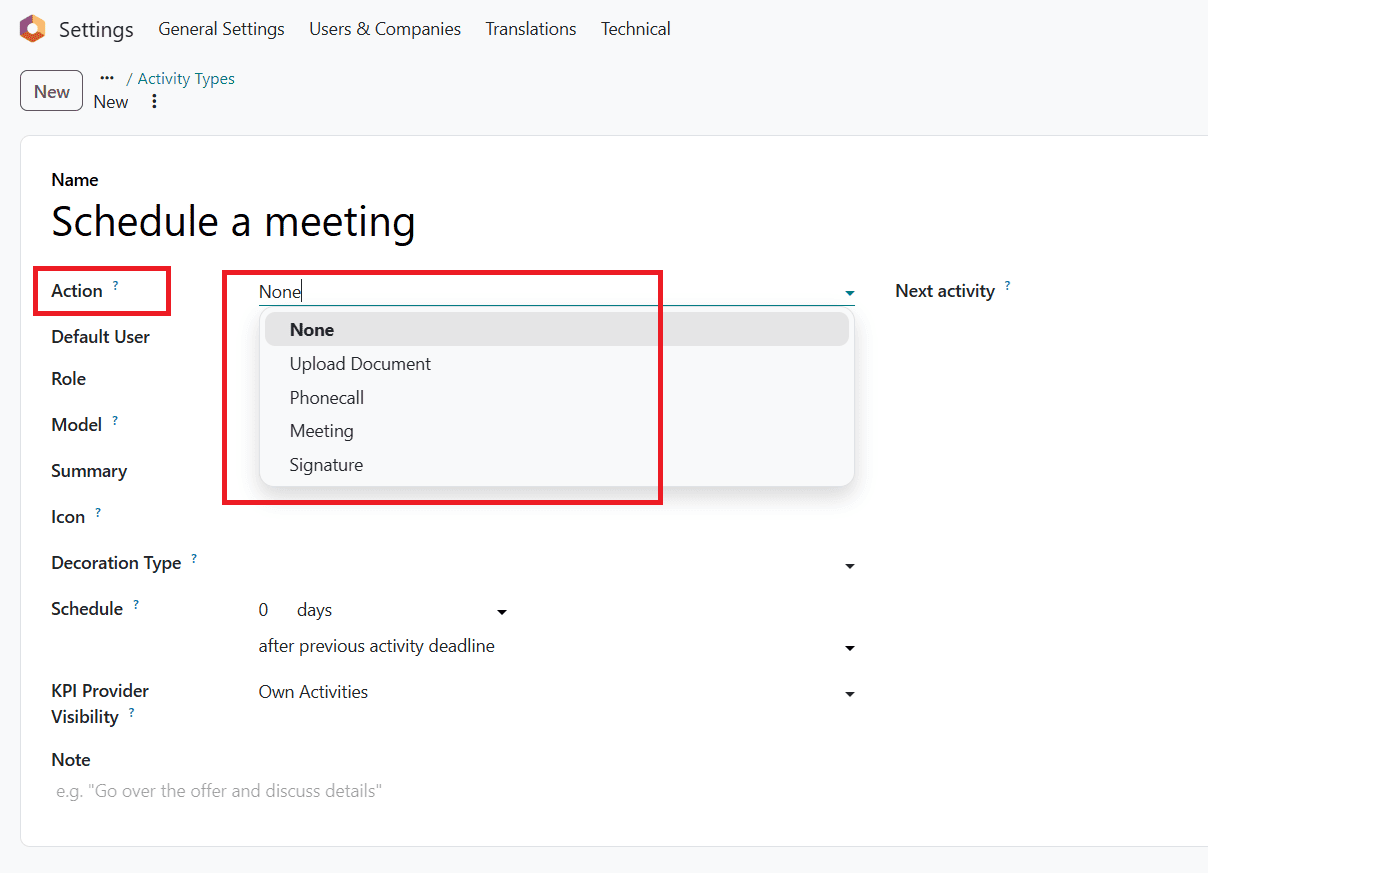Expand the collapsed breadcrumb ellipsis
Viewport: 1399px width, 873px height.
[107, 78]
